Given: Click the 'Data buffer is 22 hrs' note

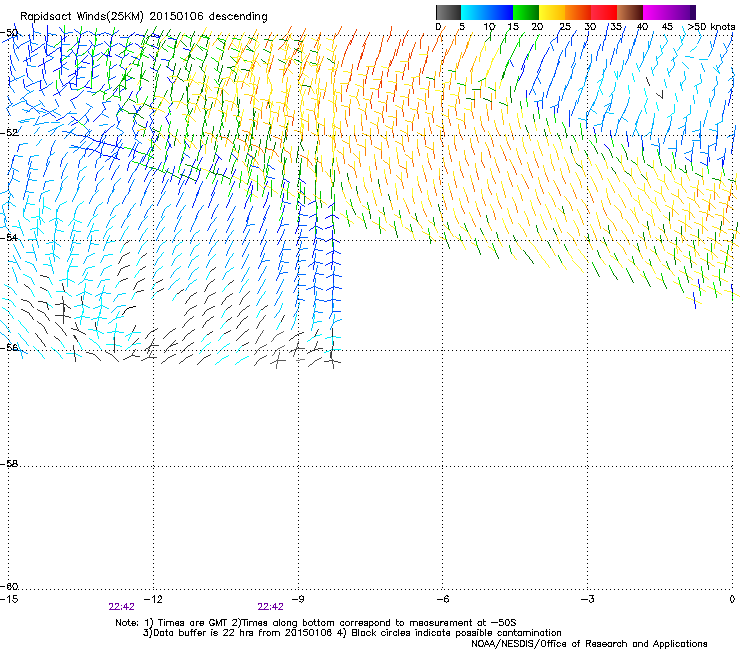Looking at the screenshot, I should coord(352,633).
